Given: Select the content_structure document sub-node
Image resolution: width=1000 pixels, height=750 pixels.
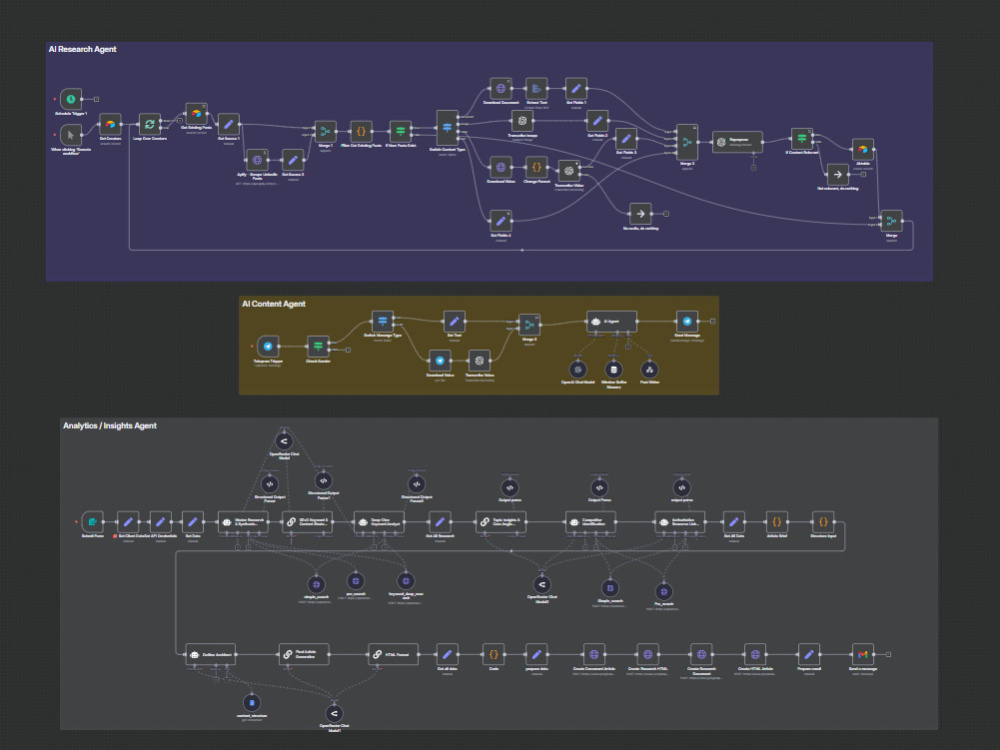Looking at the screenshot, I should coord(252,703).
